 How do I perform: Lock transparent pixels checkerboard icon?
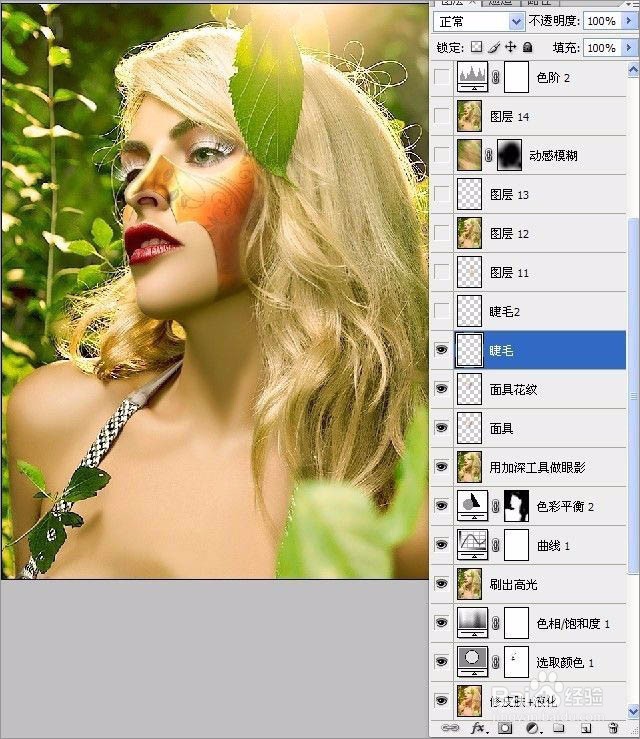click(476, 47)
